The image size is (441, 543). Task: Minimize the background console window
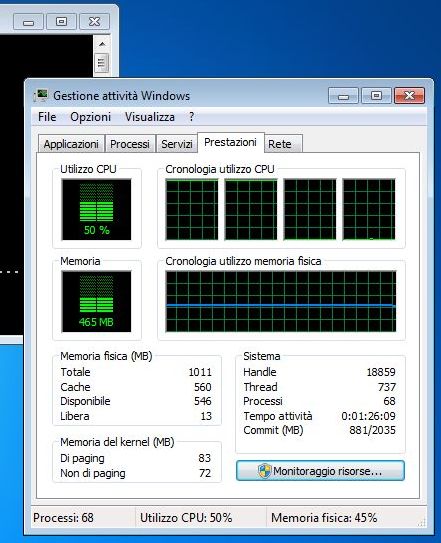[x=28, y=22]
